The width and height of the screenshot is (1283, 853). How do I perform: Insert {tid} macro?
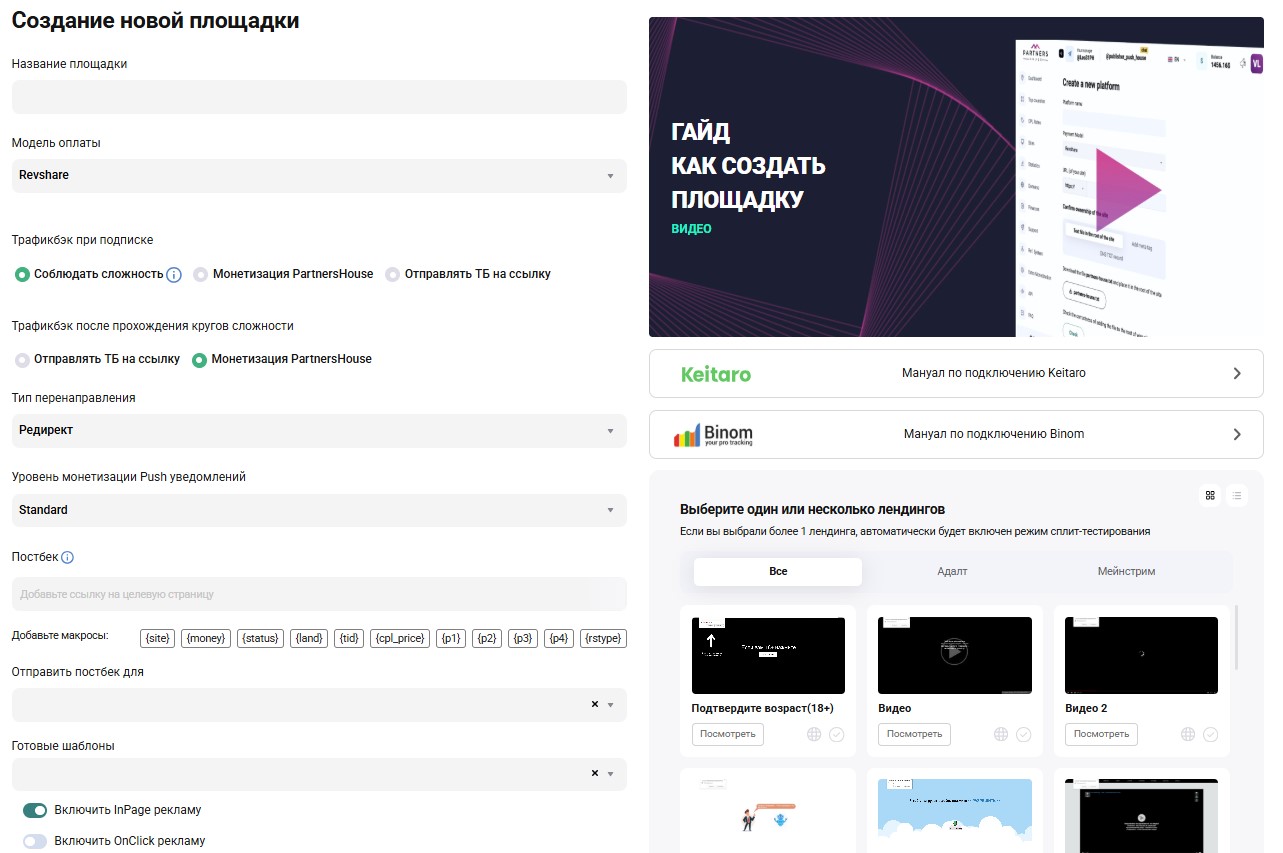(349, 638)
